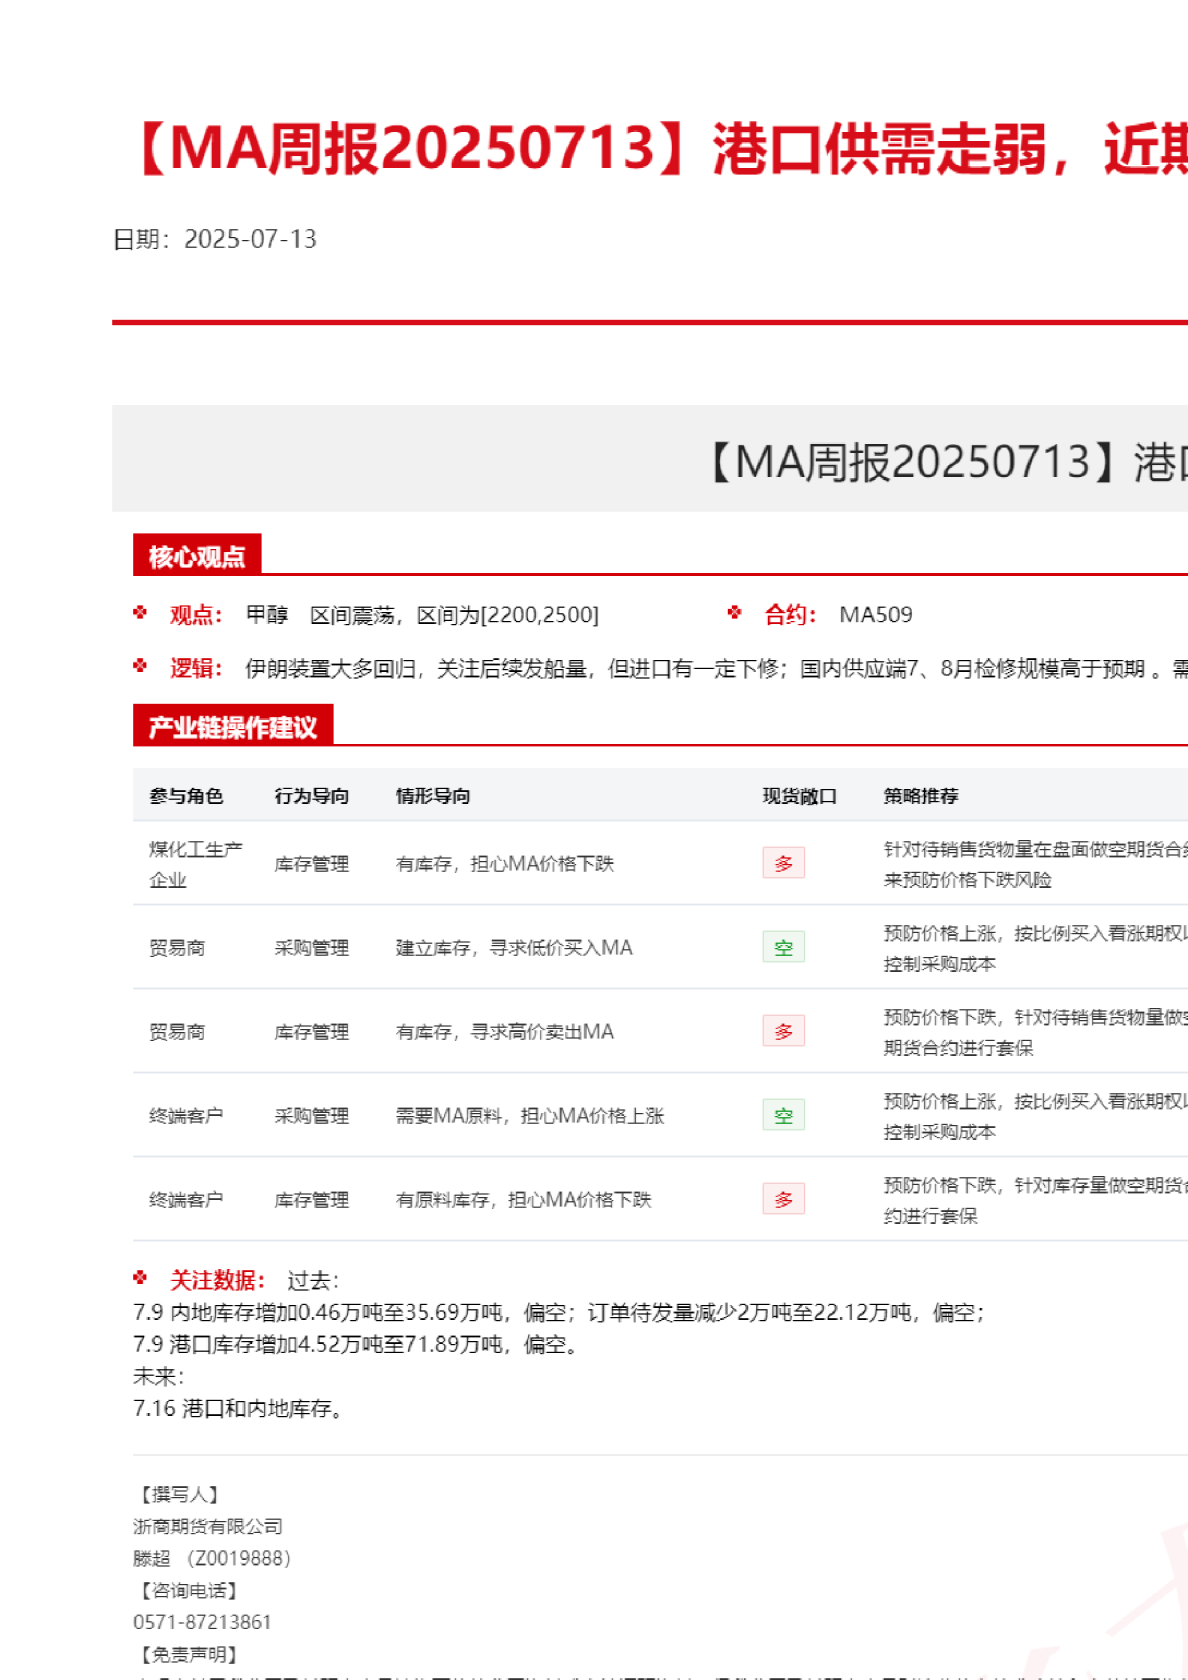The image size is (1188, 1680).
Task: Click the 空 badge in 终端客户 采购管理 row
Action: (x=783, y=1115)
